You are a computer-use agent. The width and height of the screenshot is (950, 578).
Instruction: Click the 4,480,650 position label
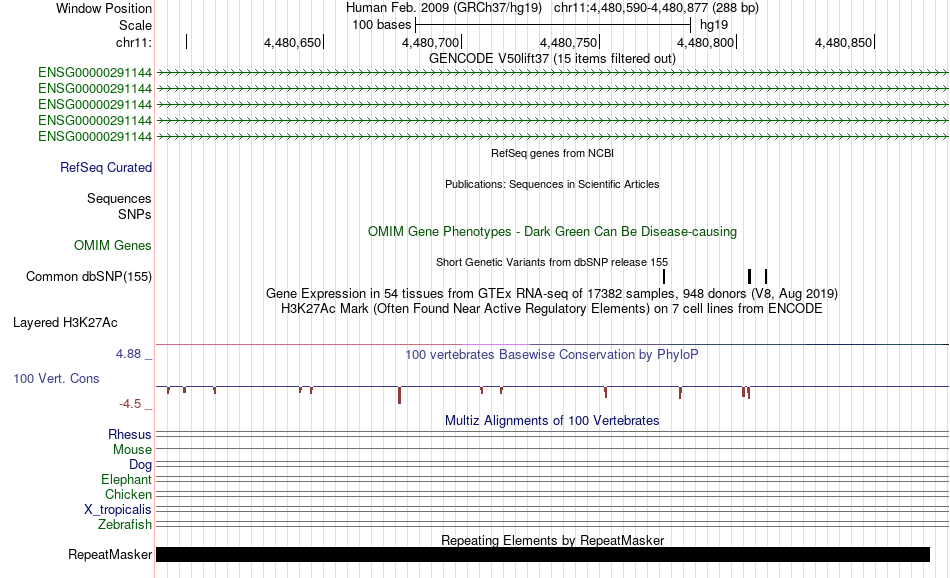click(292, 42)
